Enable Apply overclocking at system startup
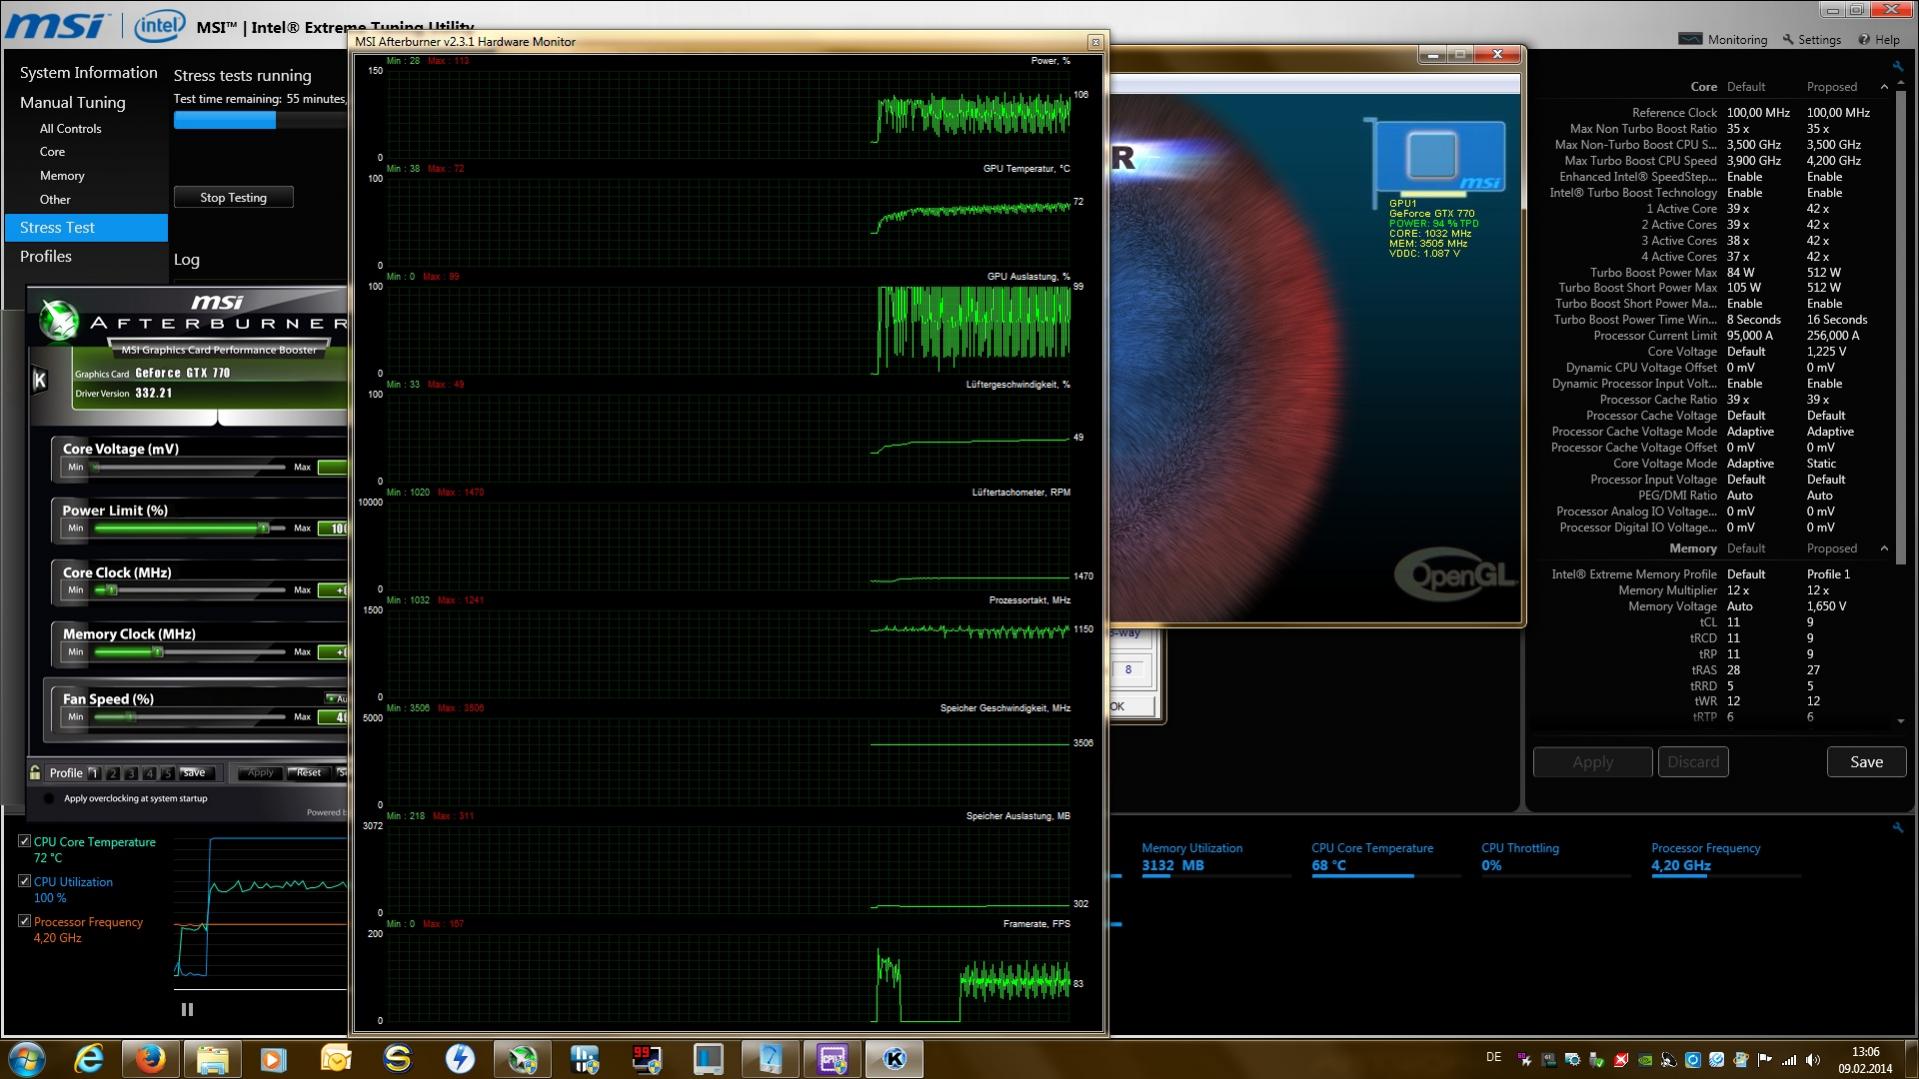The width and height of the screenshot is (1919, 1079). [49, 798]
